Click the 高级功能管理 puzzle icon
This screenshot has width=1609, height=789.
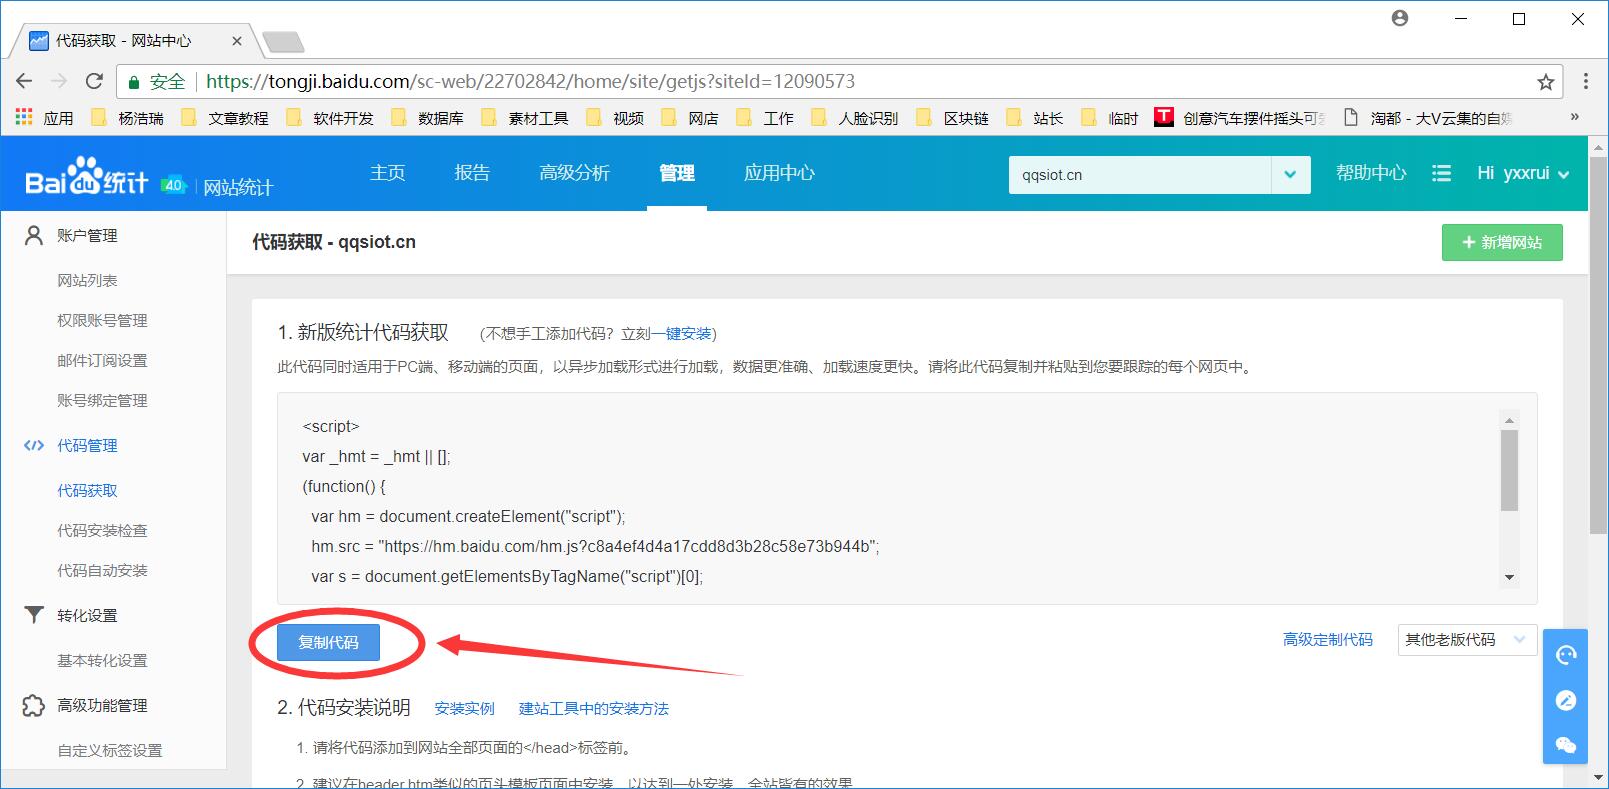click(34, 705)
